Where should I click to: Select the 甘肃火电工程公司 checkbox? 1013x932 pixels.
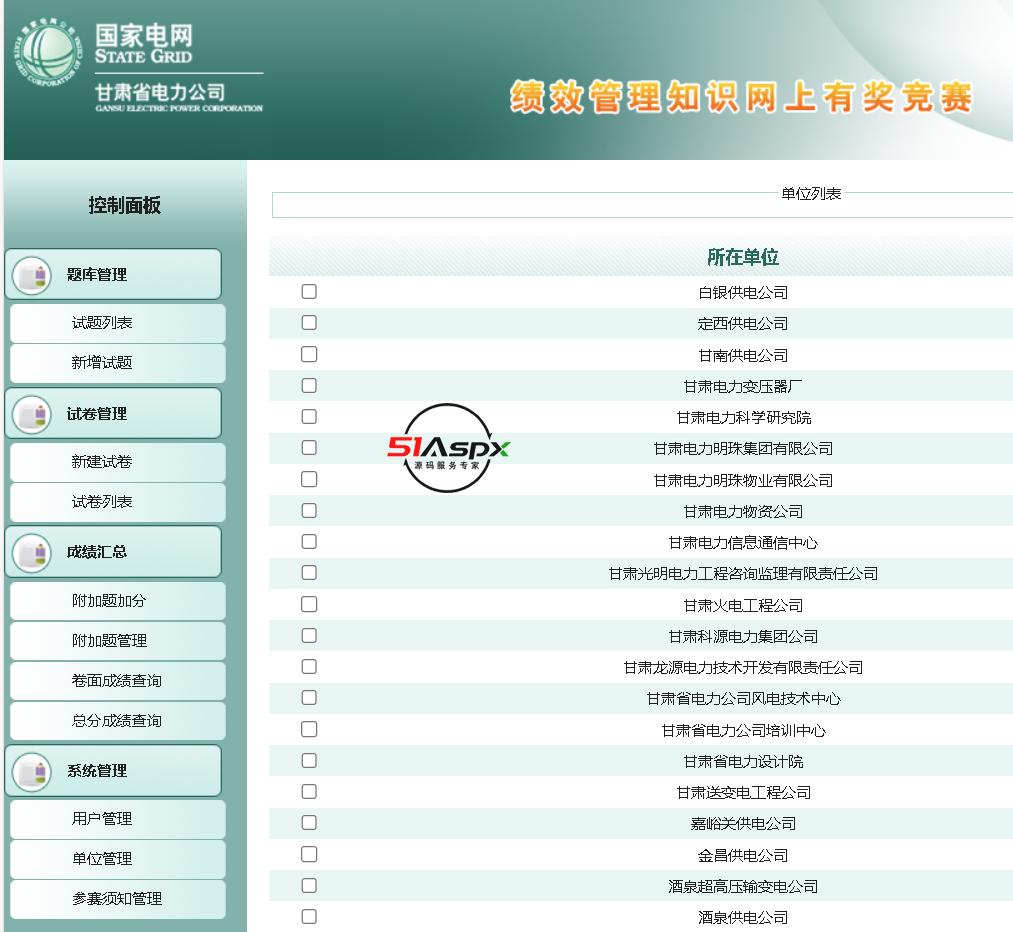tap(309, 605)
